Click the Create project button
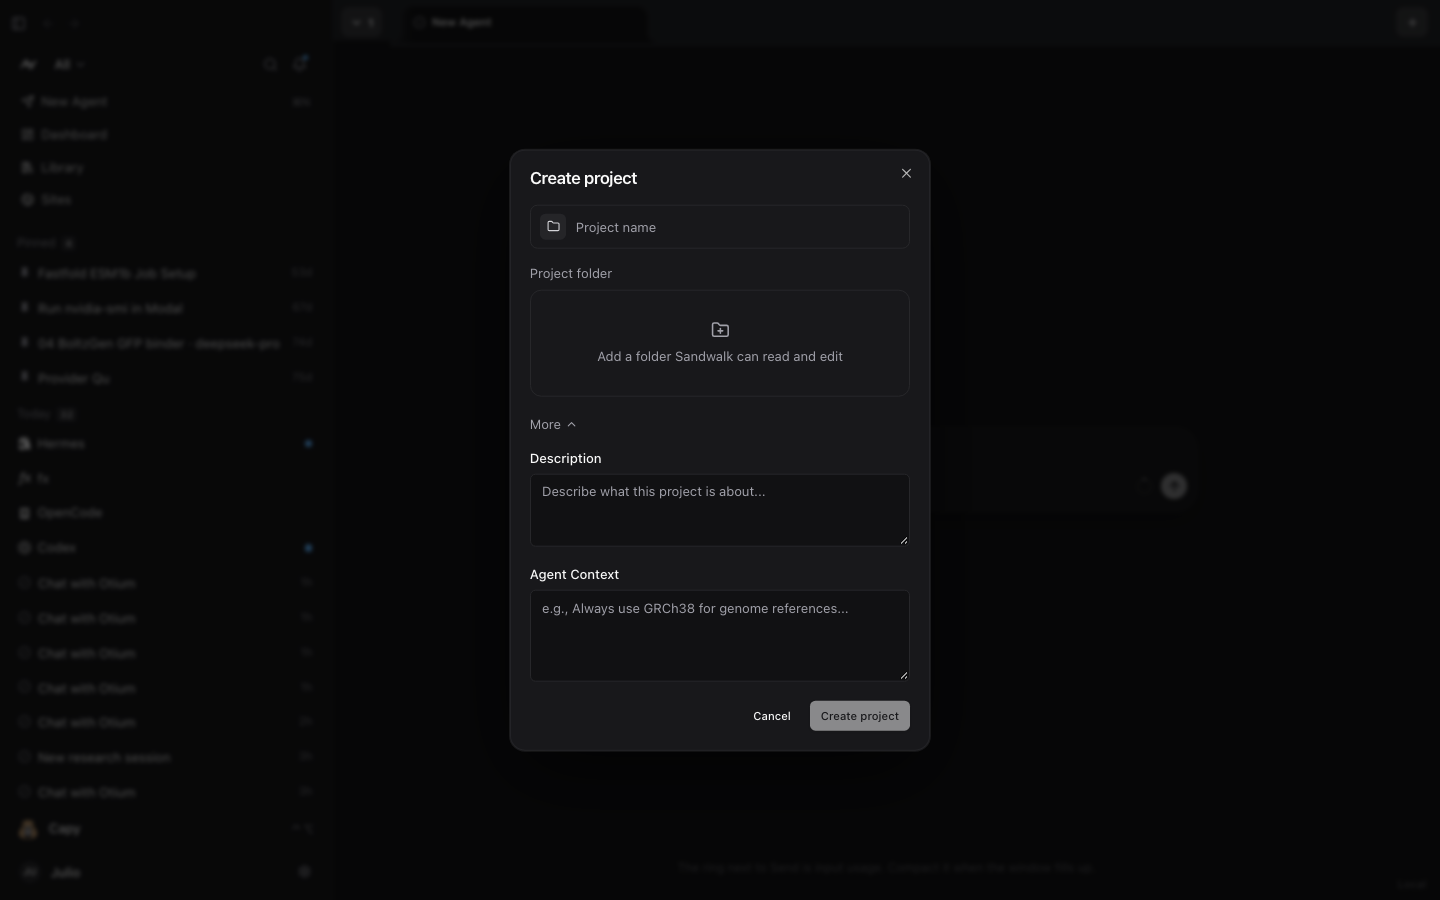The width and height of the screenshot is (1440, 900). point(860,716)
